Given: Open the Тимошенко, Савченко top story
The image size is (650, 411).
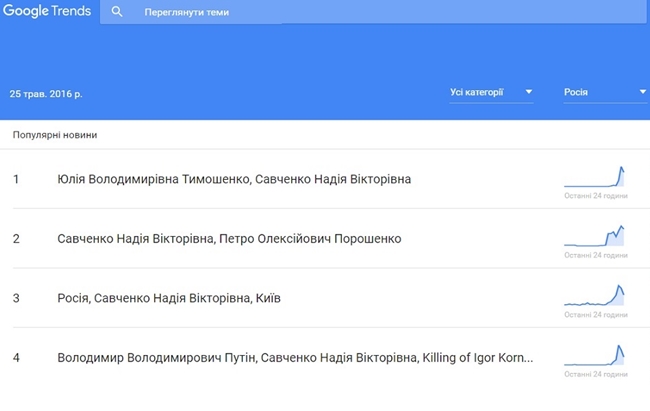Looking at the screenshot, I should (x=234, y=179).
